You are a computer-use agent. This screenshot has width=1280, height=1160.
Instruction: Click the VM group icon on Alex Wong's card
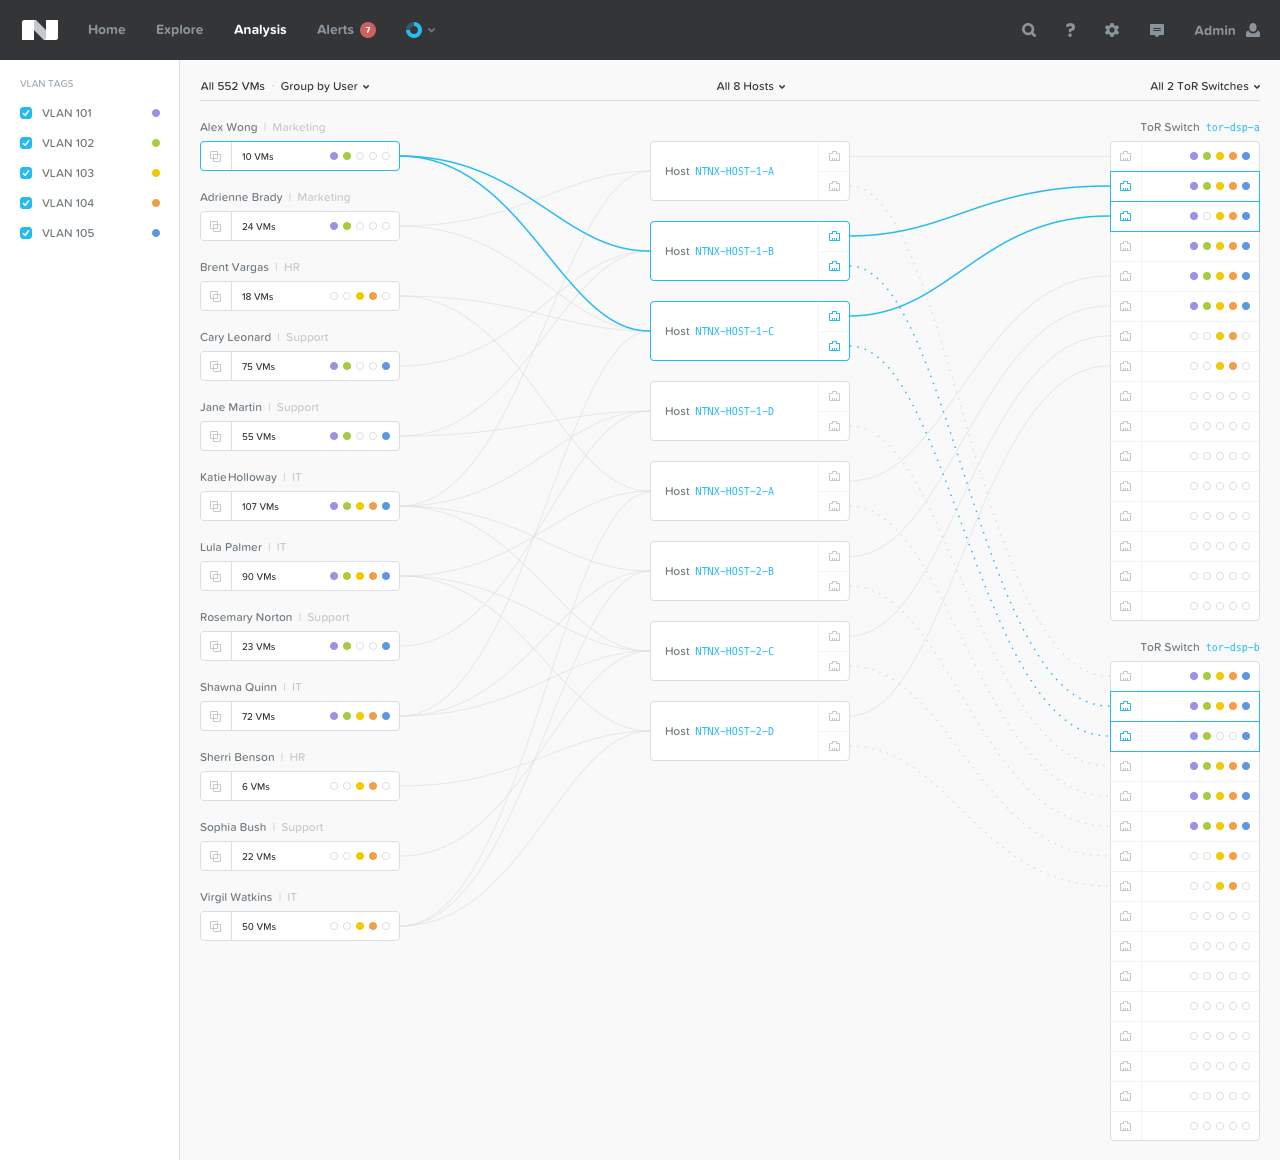pos(215,156)
